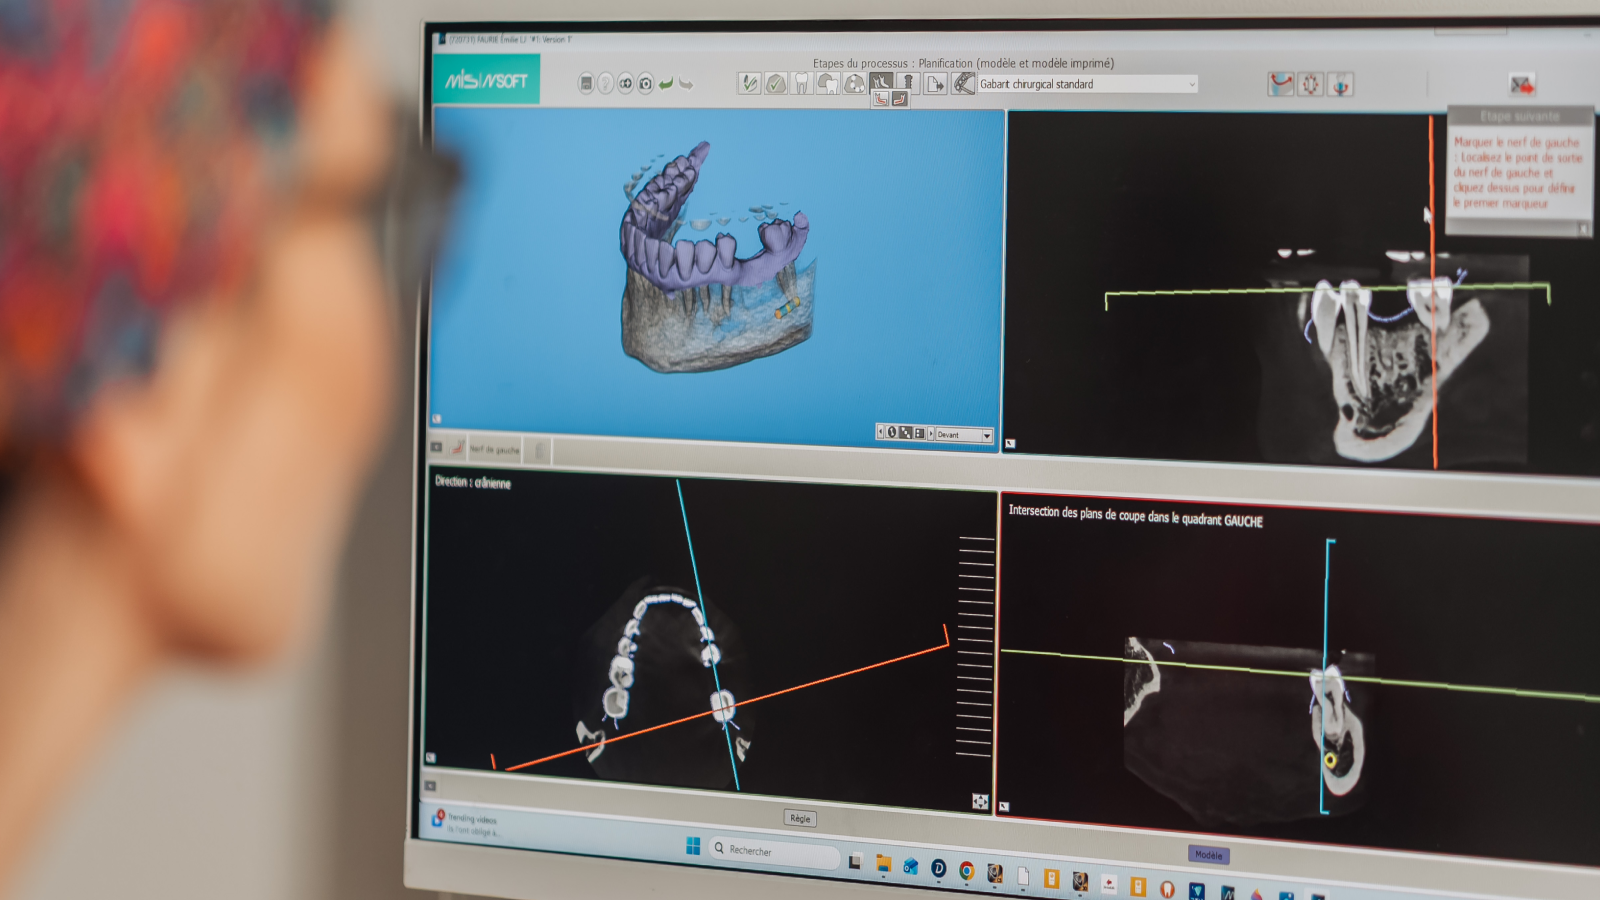This screenshot has width=1600, height=900.
Task: Select the left nerve sub-tool icon
Action: pos(880,99)
